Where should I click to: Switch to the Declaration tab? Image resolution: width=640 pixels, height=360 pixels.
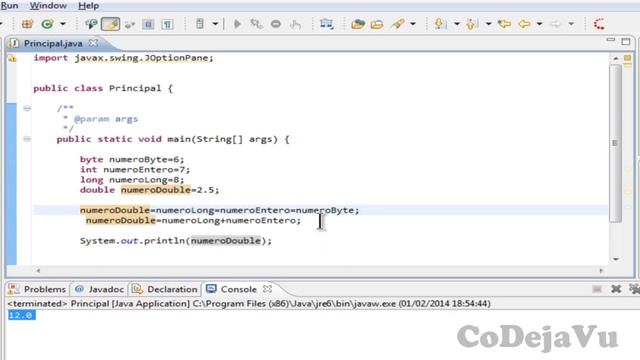tap(165, 289)
